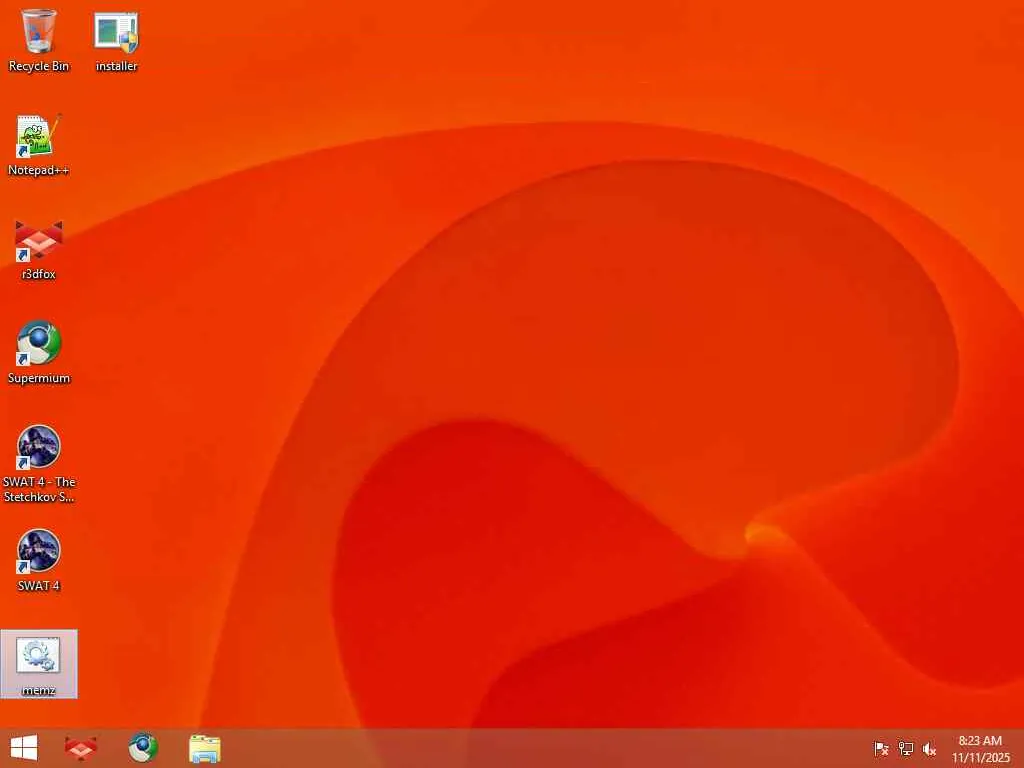The image size is (1024, 768).
Task: Open the Windows Start button
Action: (24, 748)
